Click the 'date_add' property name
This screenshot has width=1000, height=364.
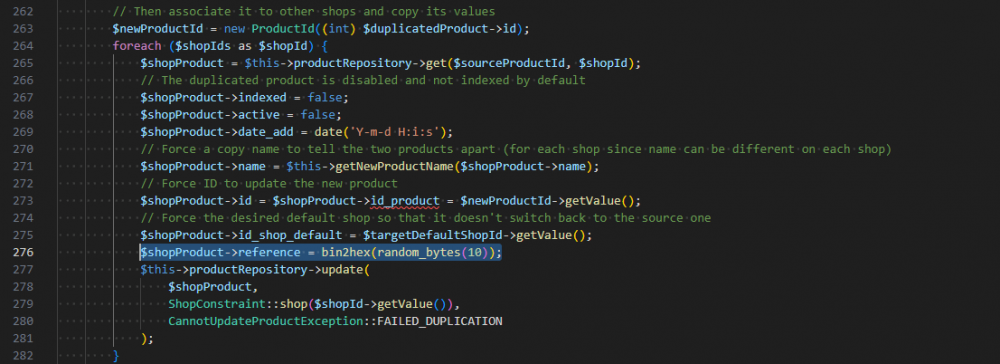pyautogui.click(x=265, y=132)
